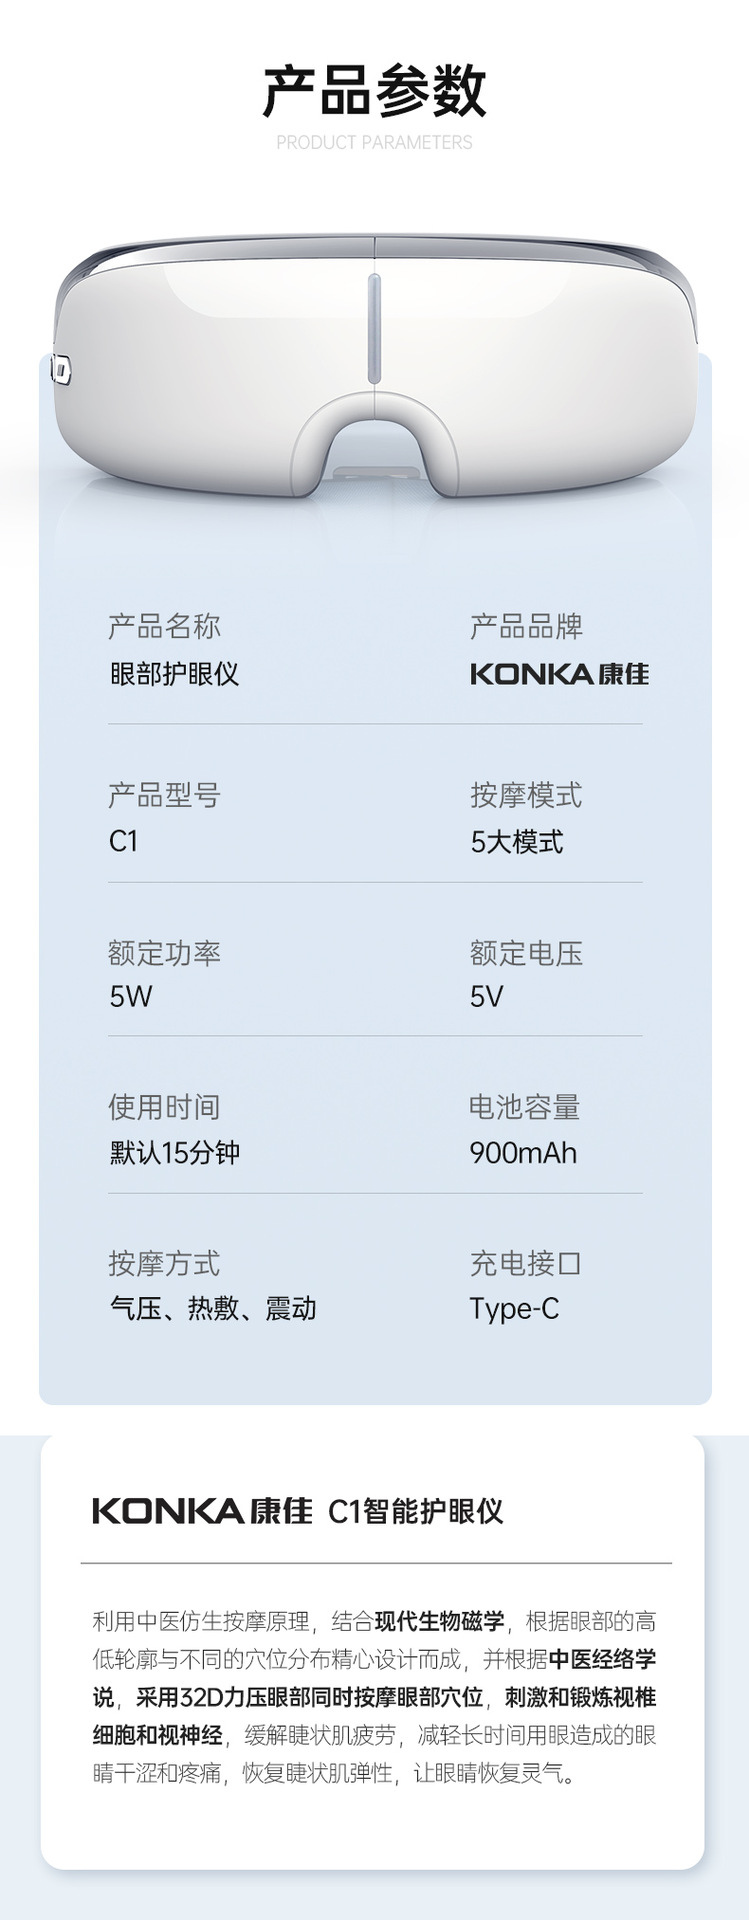The image size is (749, 1920).
Task: Click the 气压、热敷、震动 massage method text
Action: [x=212, y=1309]
